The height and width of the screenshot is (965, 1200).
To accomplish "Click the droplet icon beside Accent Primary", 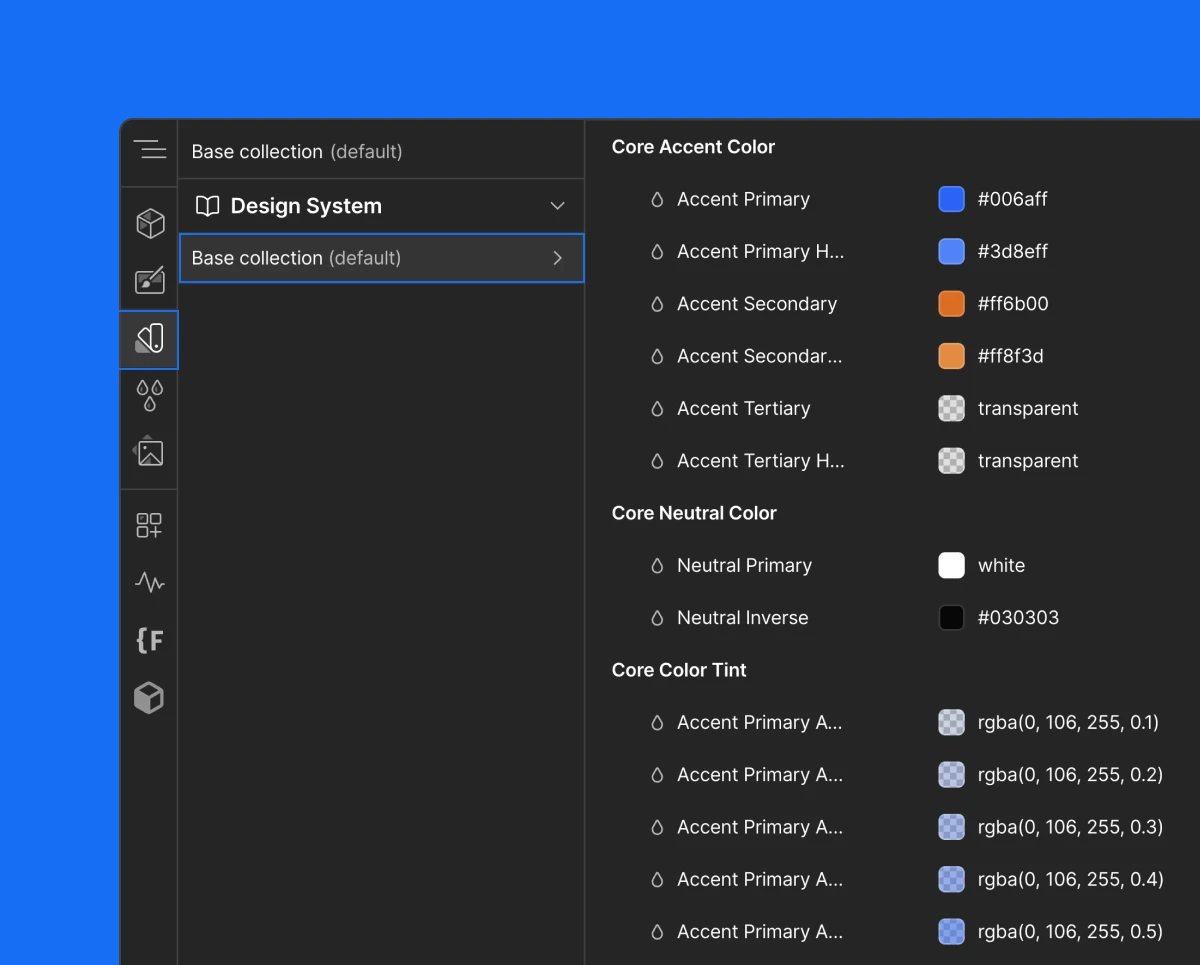I will pyautogui.click(x=657, y=199).
